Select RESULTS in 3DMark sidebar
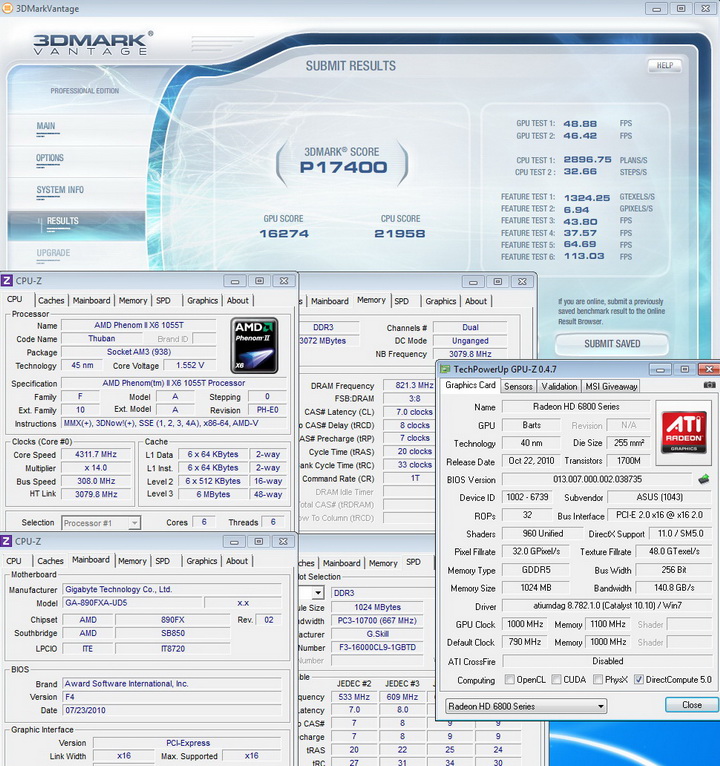The height and width of the screenshot is (766, 720). click(x=76, y=225)
